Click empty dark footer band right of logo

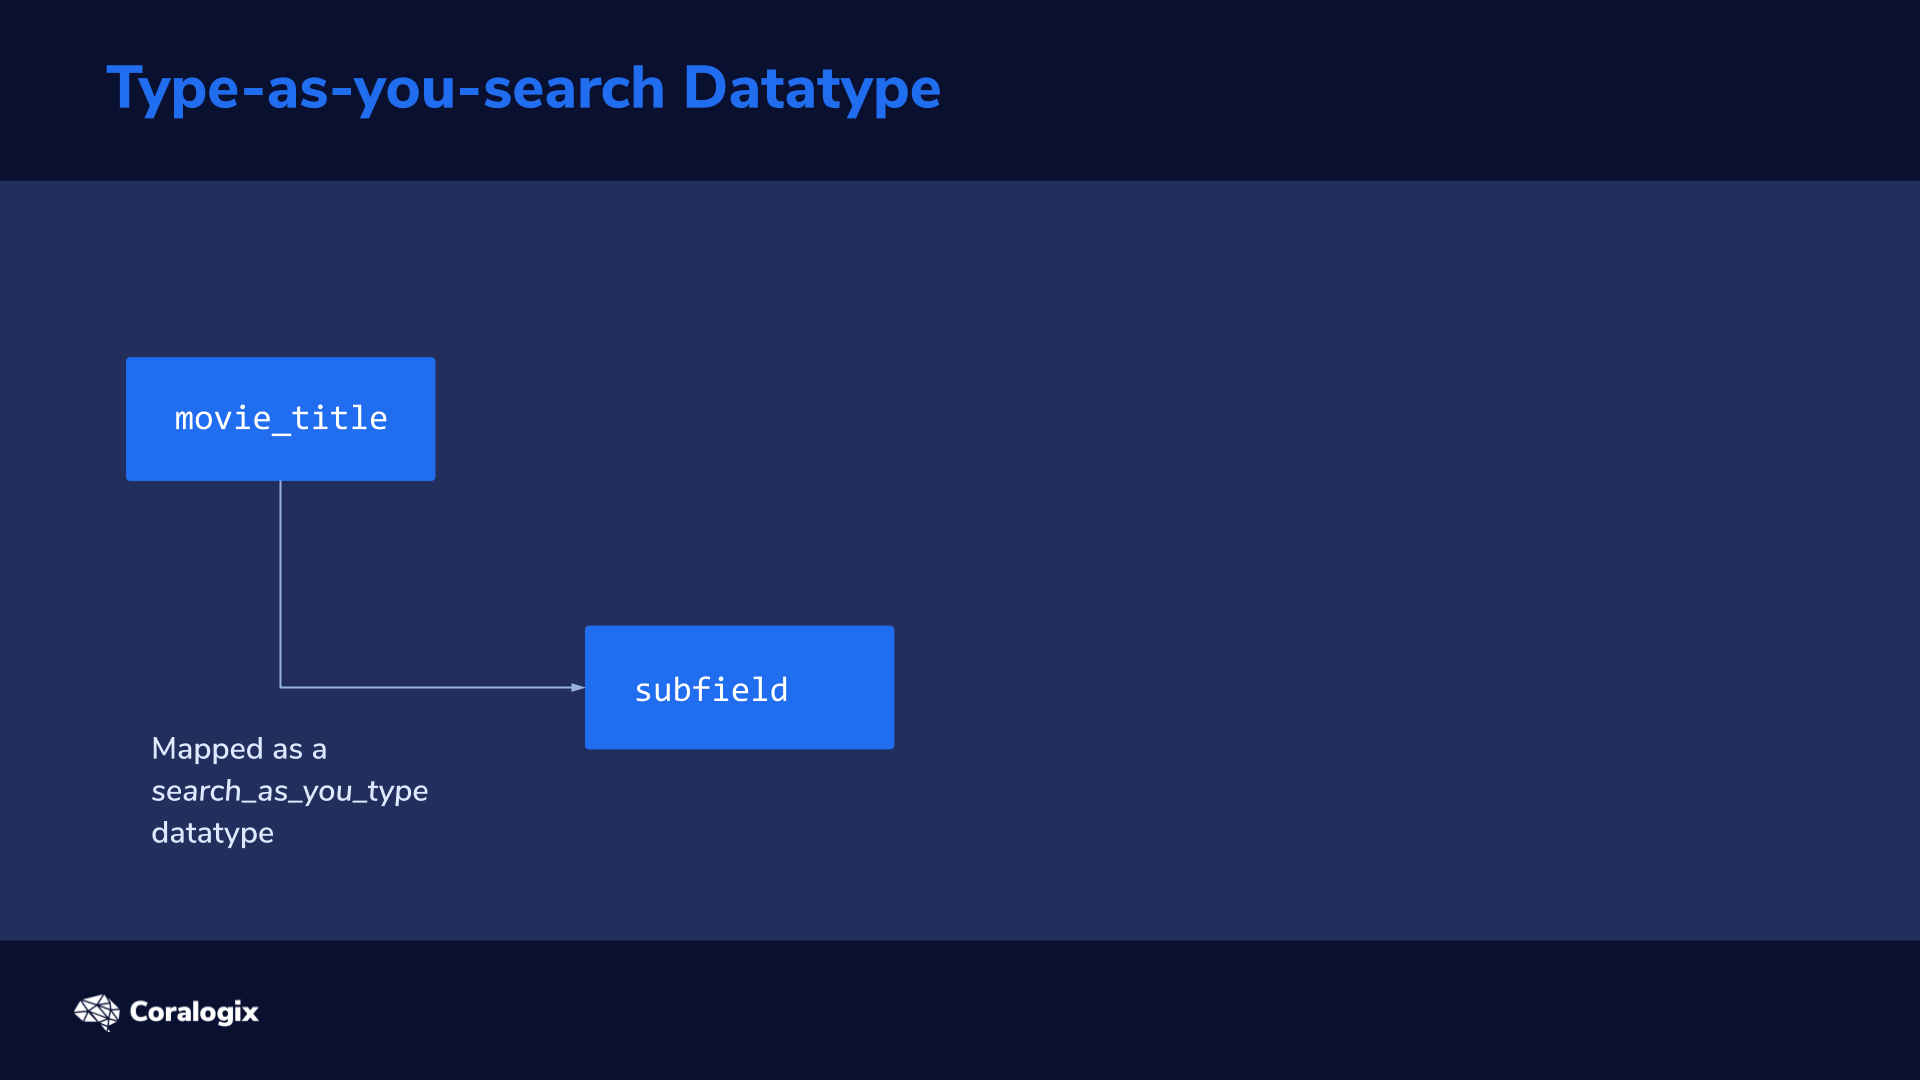click(1100, 1010)
